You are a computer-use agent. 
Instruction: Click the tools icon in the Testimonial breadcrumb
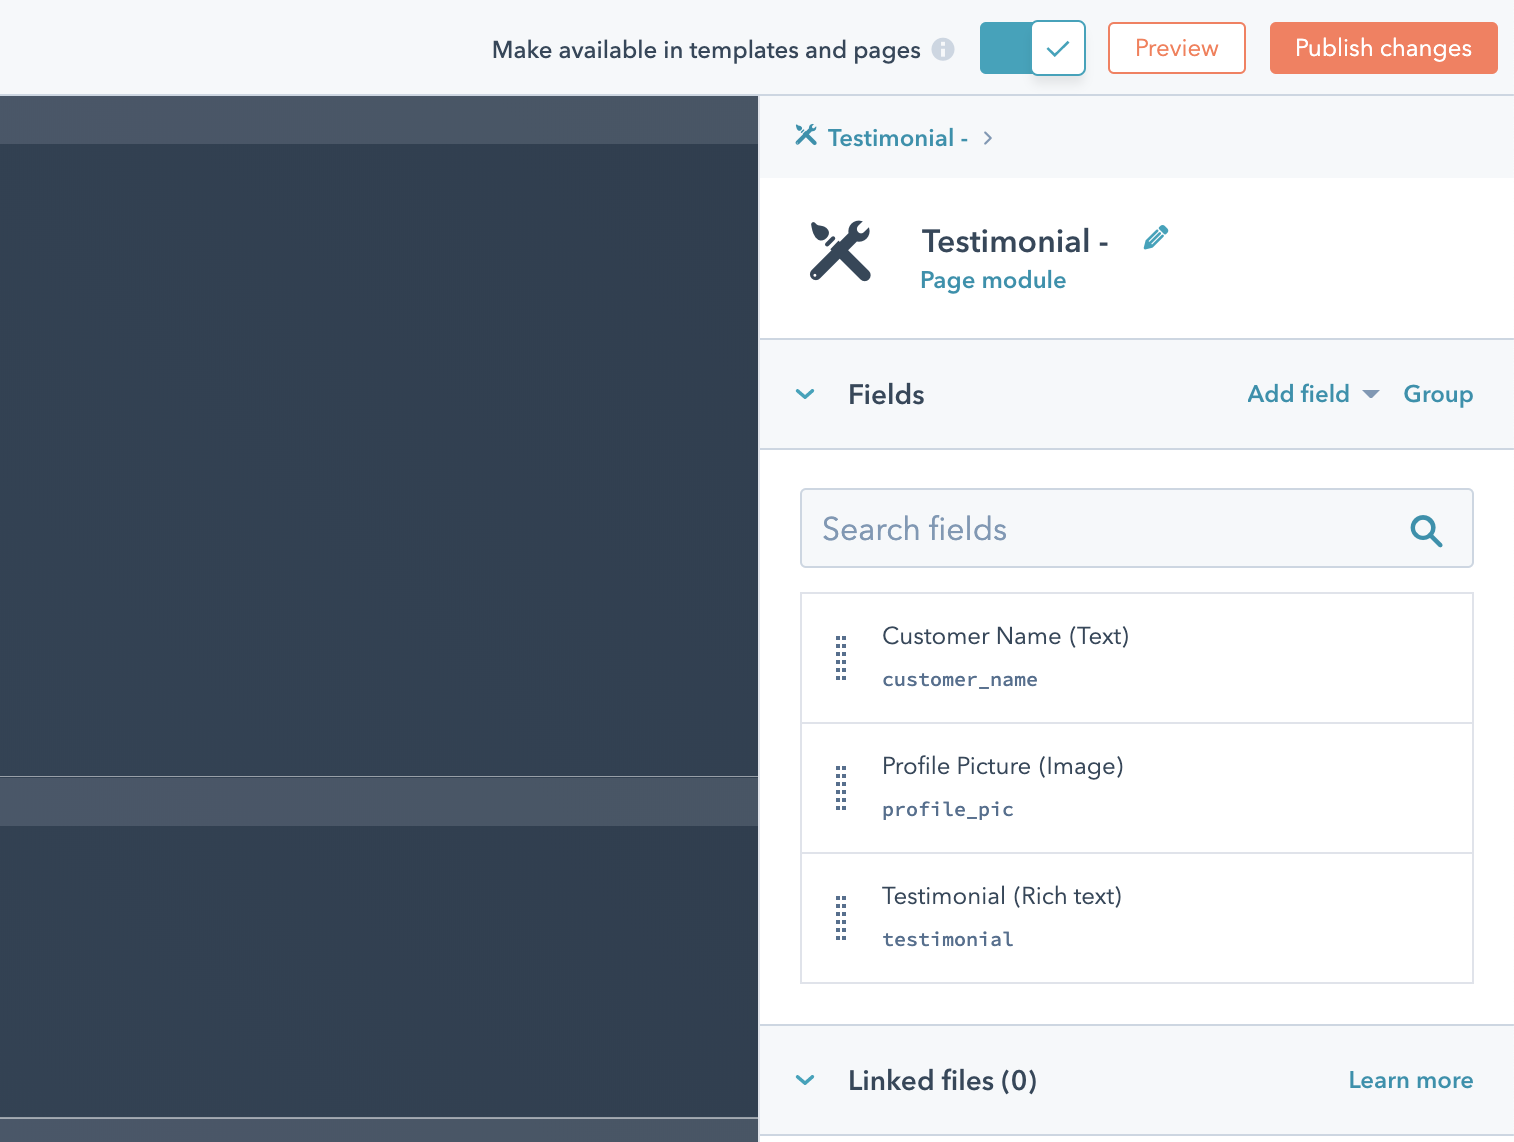point(806,135)
